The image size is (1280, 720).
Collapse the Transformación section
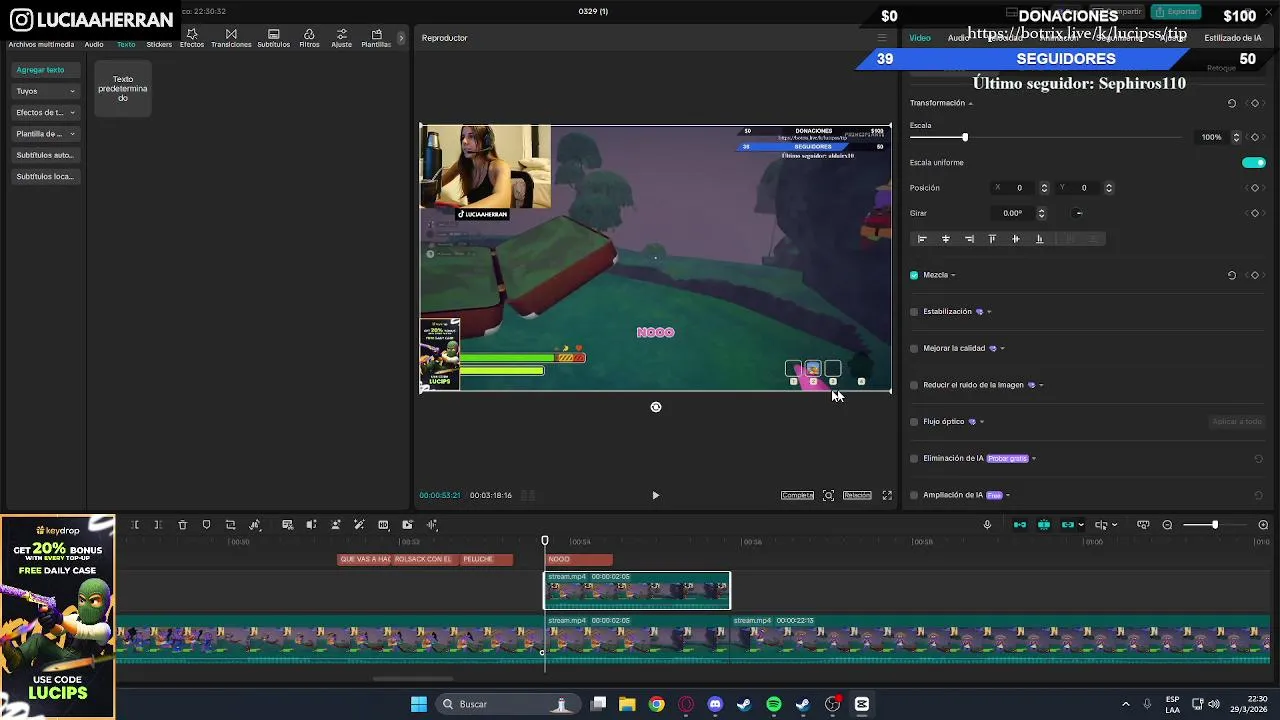tap(970, 104)
